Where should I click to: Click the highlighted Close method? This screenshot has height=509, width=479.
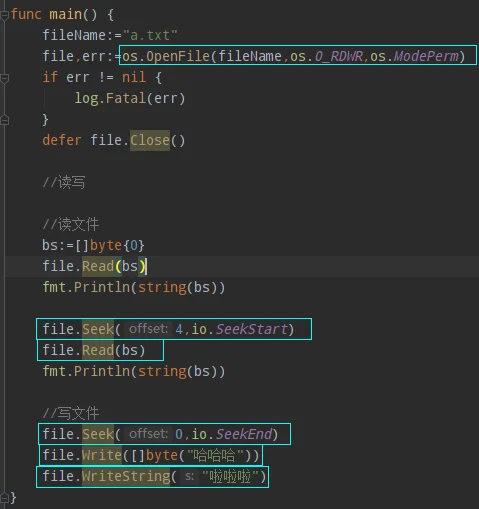(150, 140)
